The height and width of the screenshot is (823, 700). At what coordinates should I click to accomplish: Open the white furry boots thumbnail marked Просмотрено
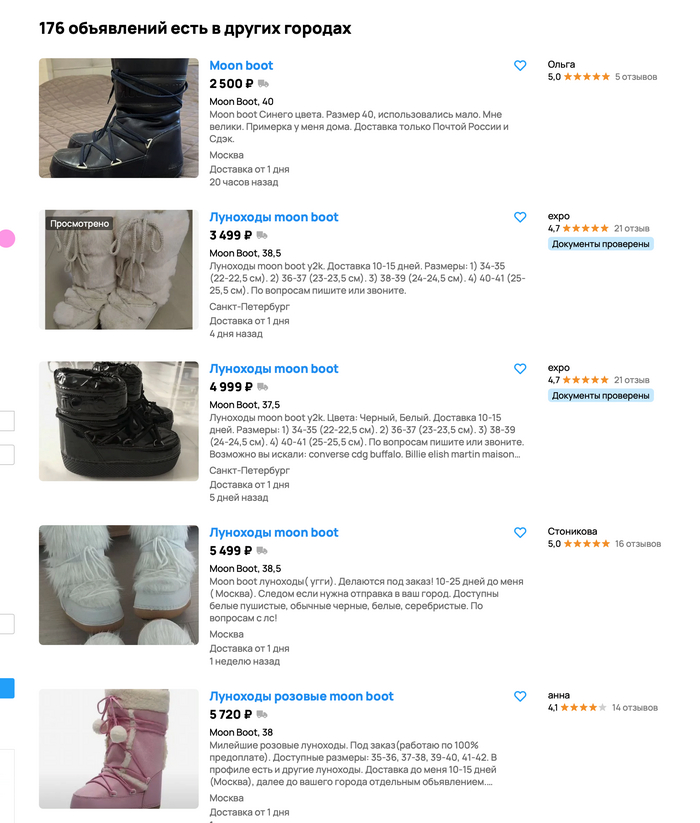click(x=119, y=270)
